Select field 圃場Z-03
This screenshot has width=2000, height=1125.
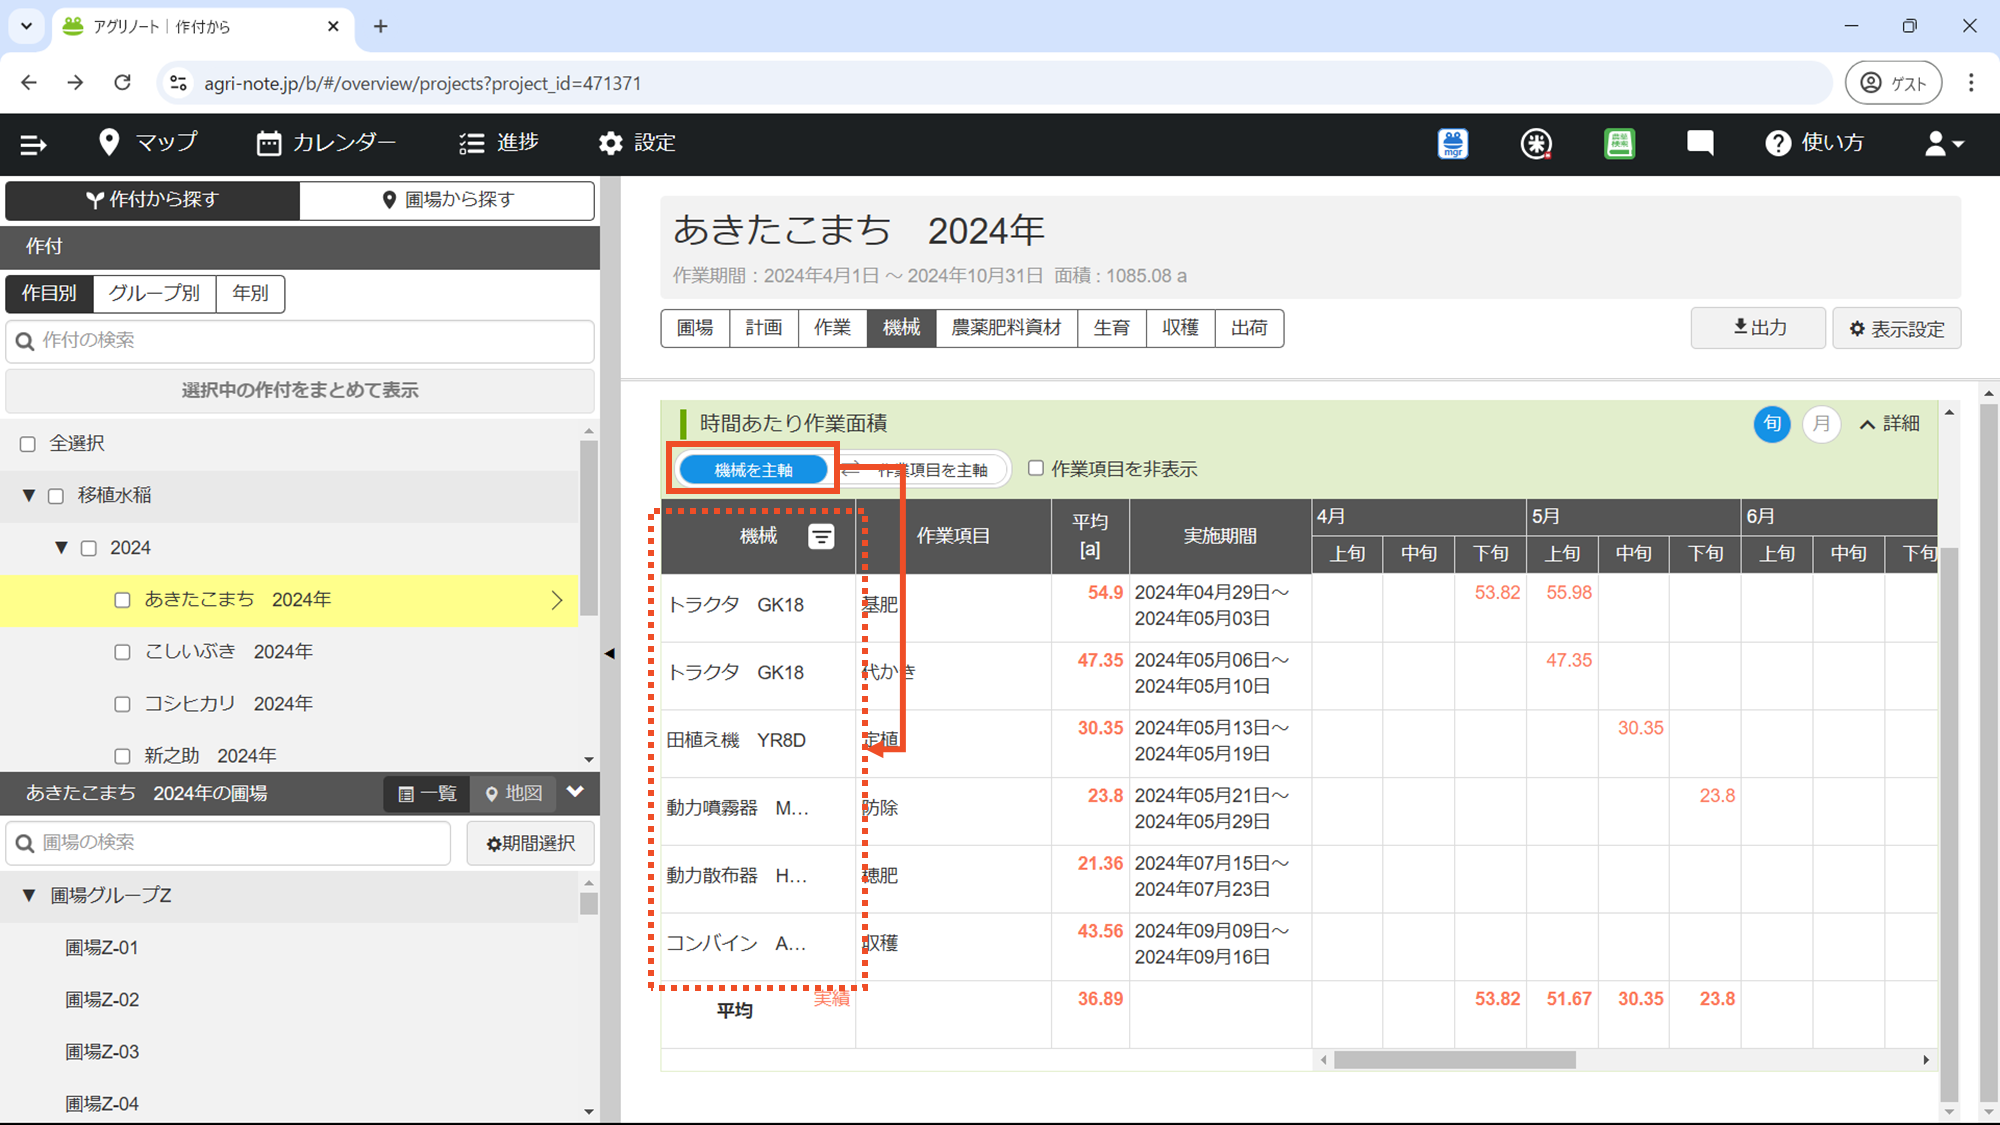[x=102, y=1052]
